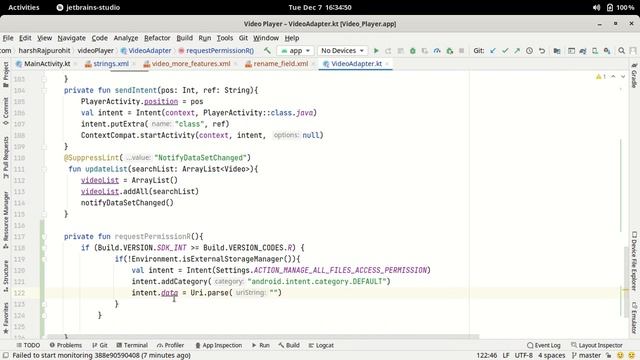The width and height of the screenshot is (640, 360).
Task: Open the Project tool window
Action: 6,74
